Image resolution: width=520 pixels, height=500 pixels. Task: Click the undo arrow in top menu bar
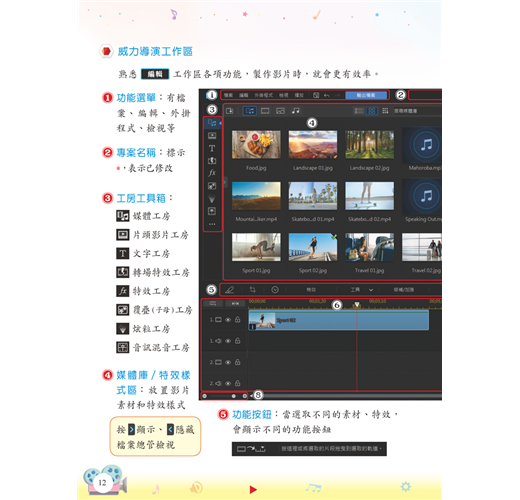pyautogui.click(x=327, y=95)
